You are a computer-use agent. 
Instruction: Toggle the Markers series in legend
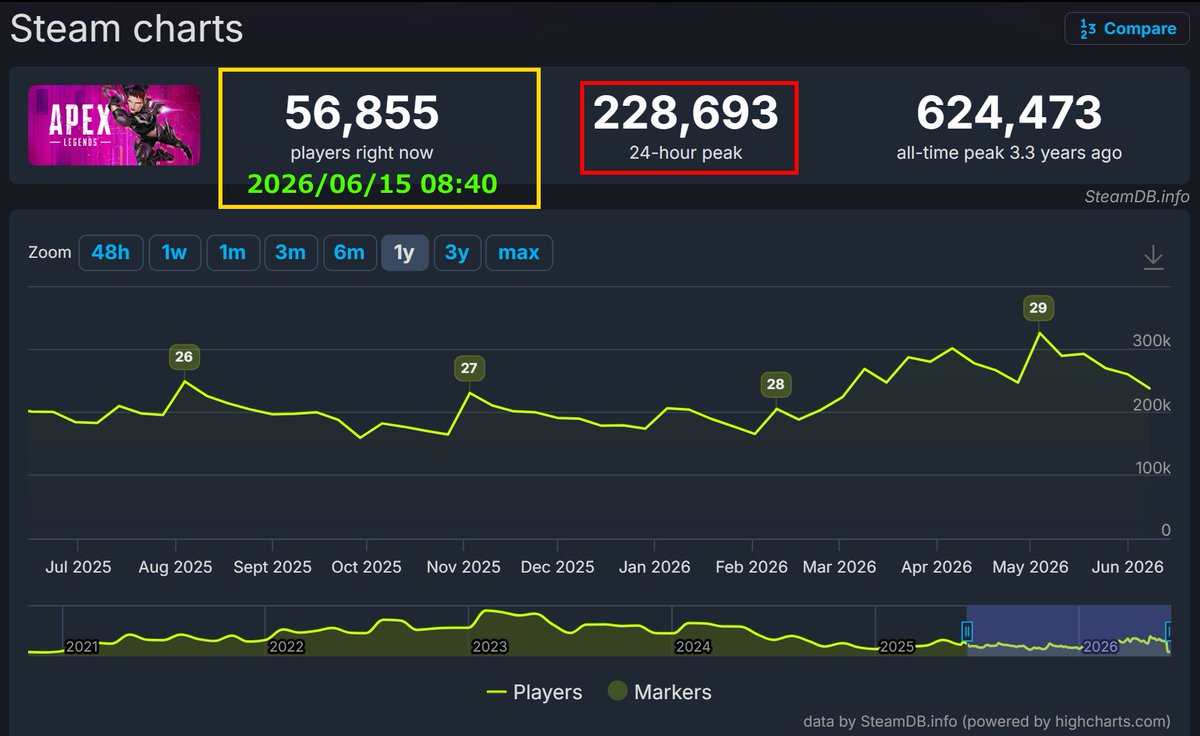(660, 692)
